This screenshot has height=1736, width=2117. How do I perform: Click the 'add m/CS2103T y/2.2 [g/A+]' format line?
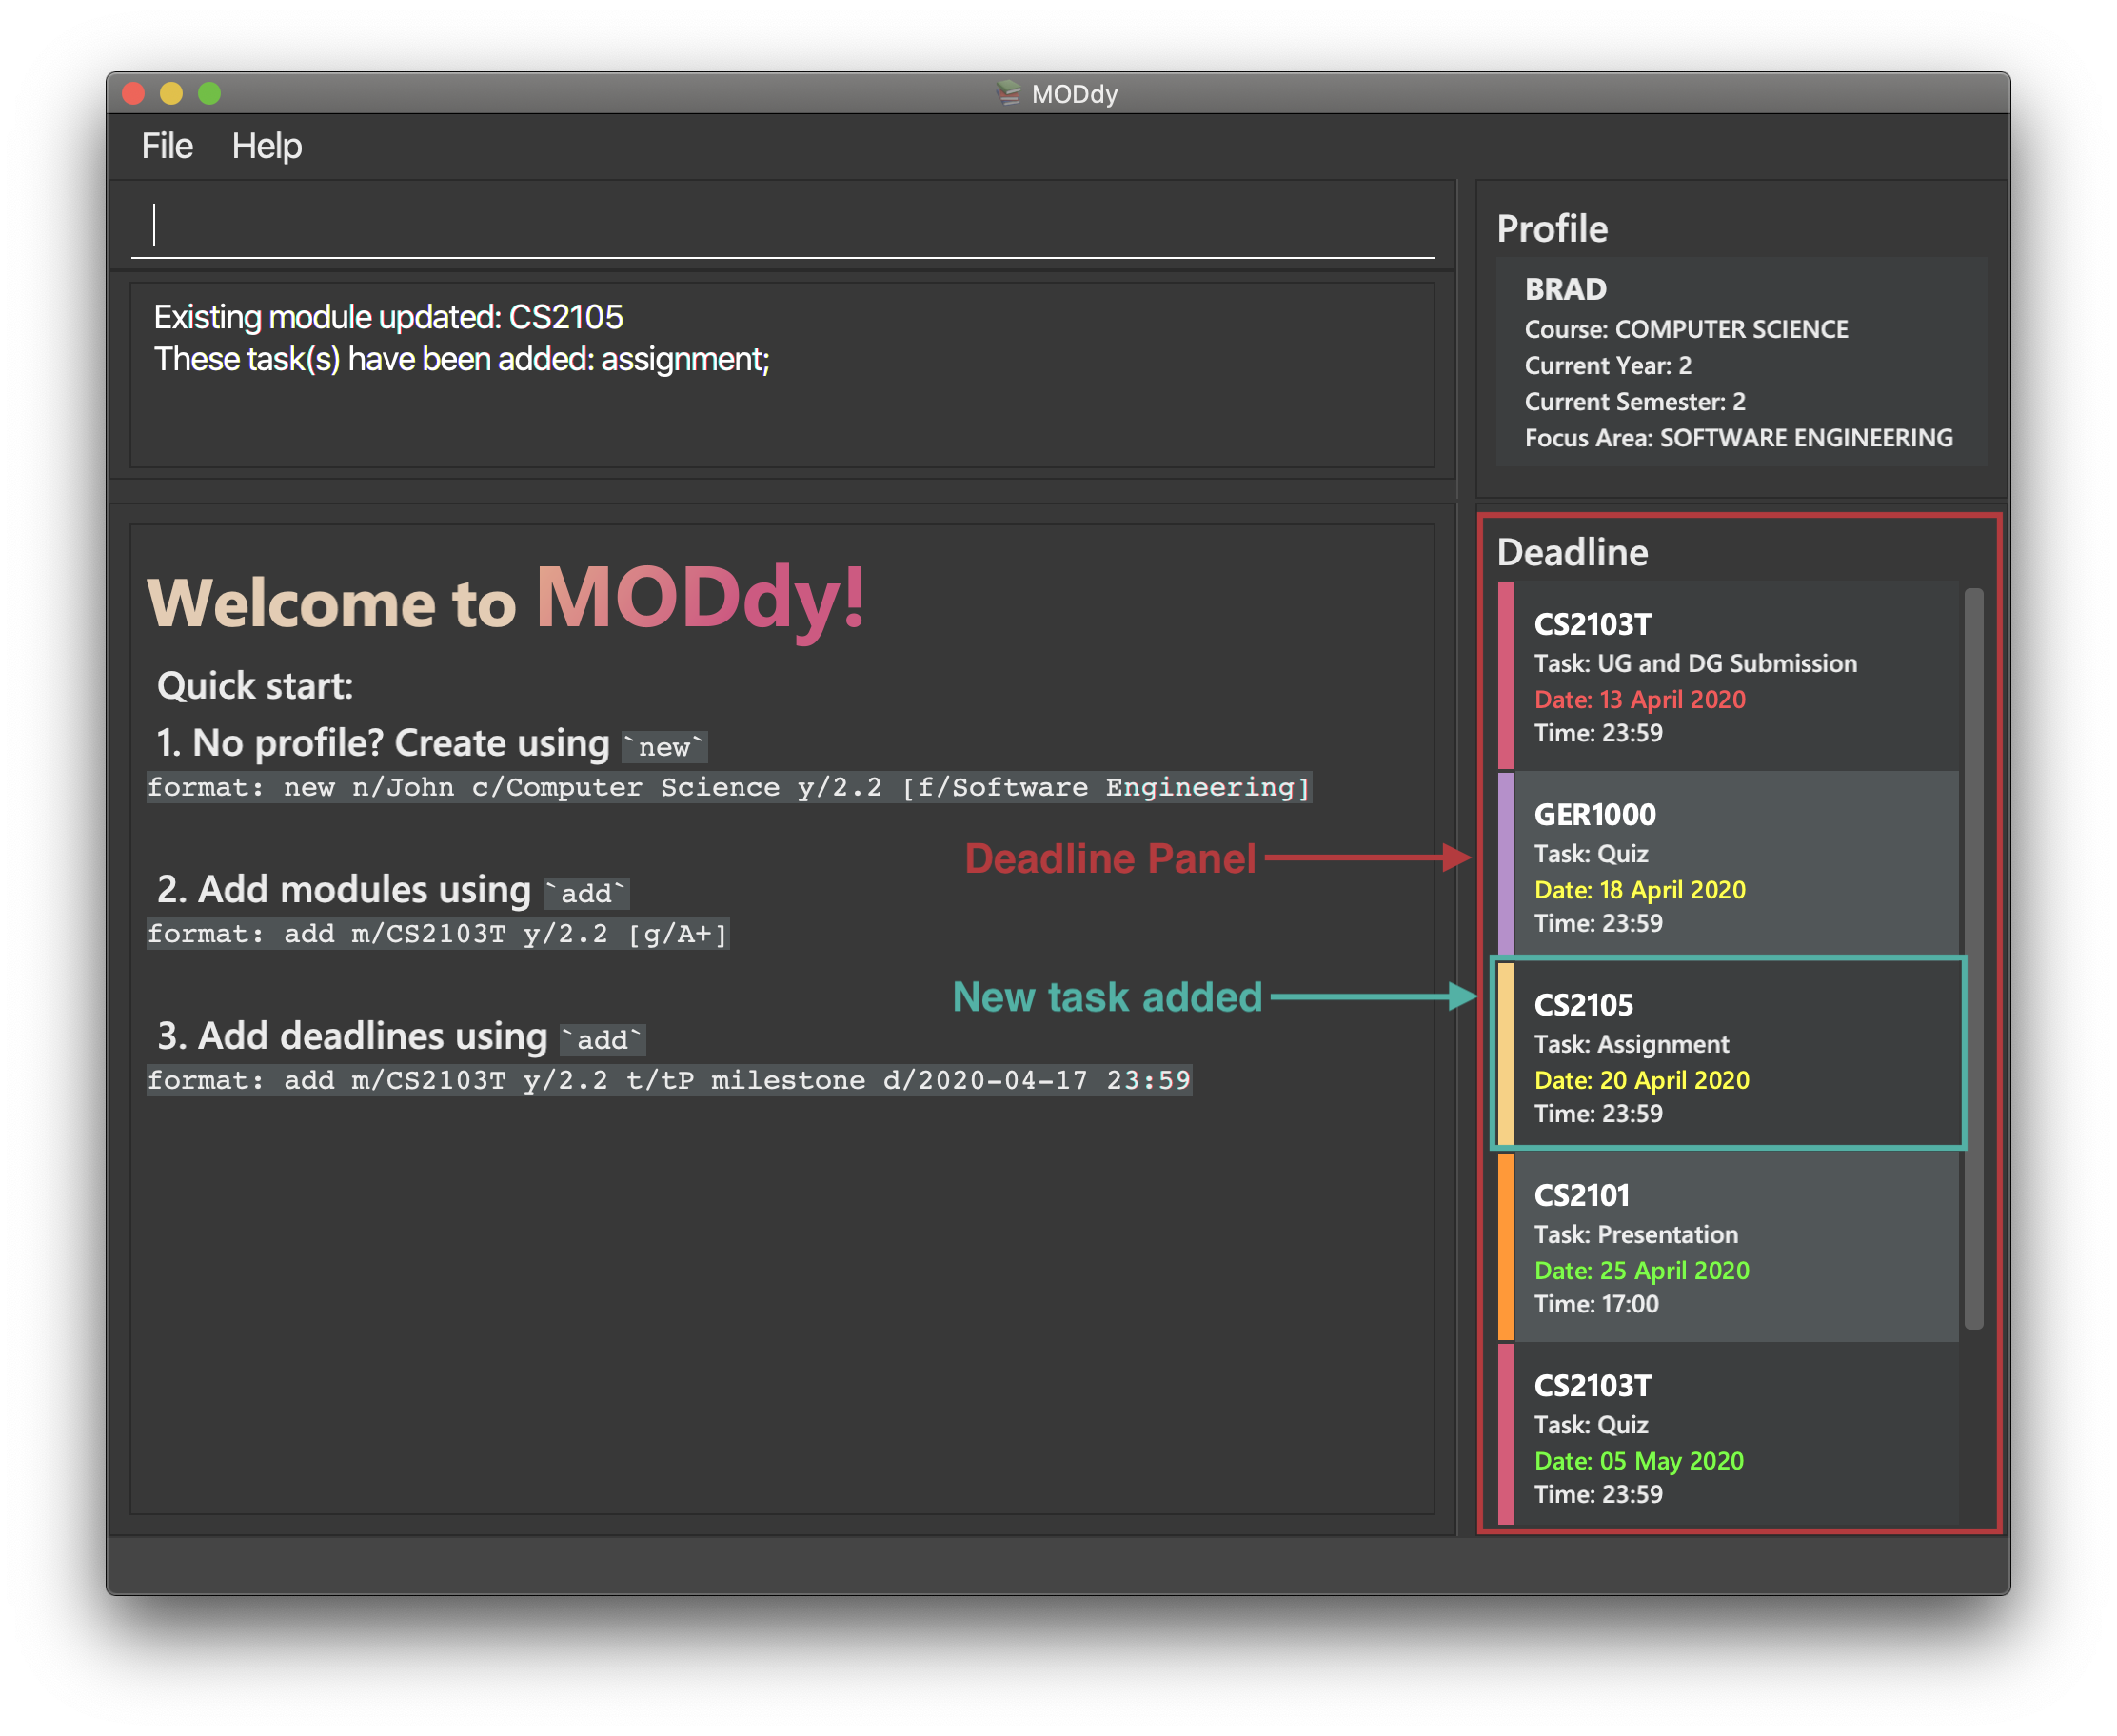[438, 934]
